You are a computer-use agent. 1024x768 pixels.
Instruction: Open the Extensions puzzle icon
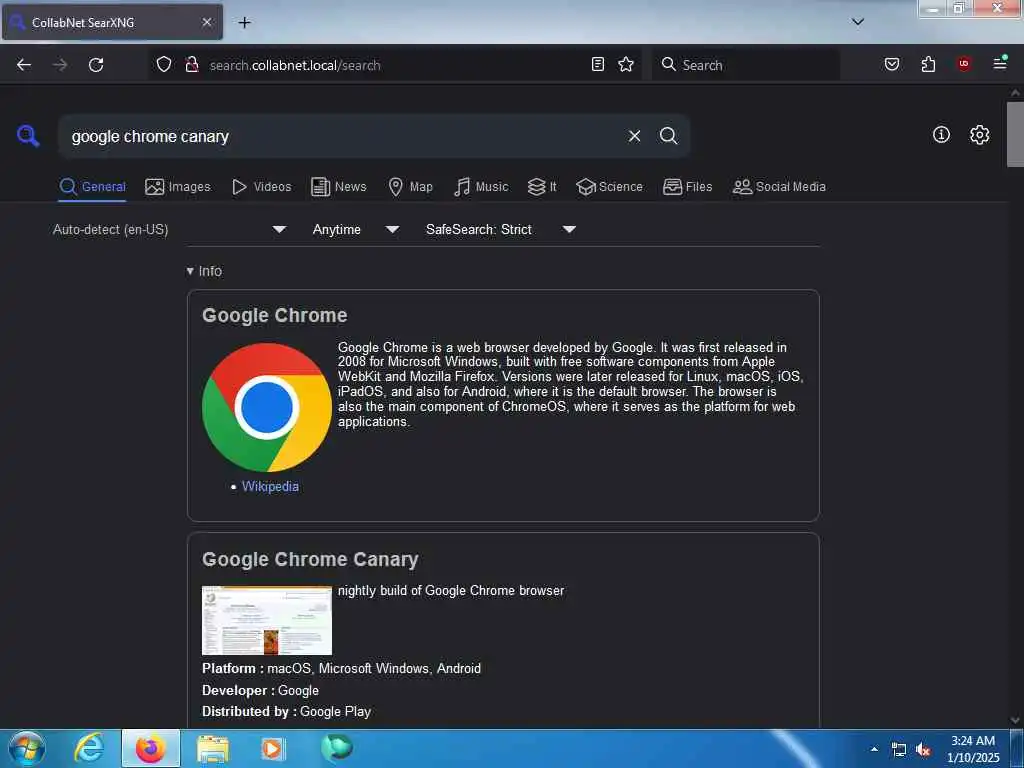[x=928, y=64]
